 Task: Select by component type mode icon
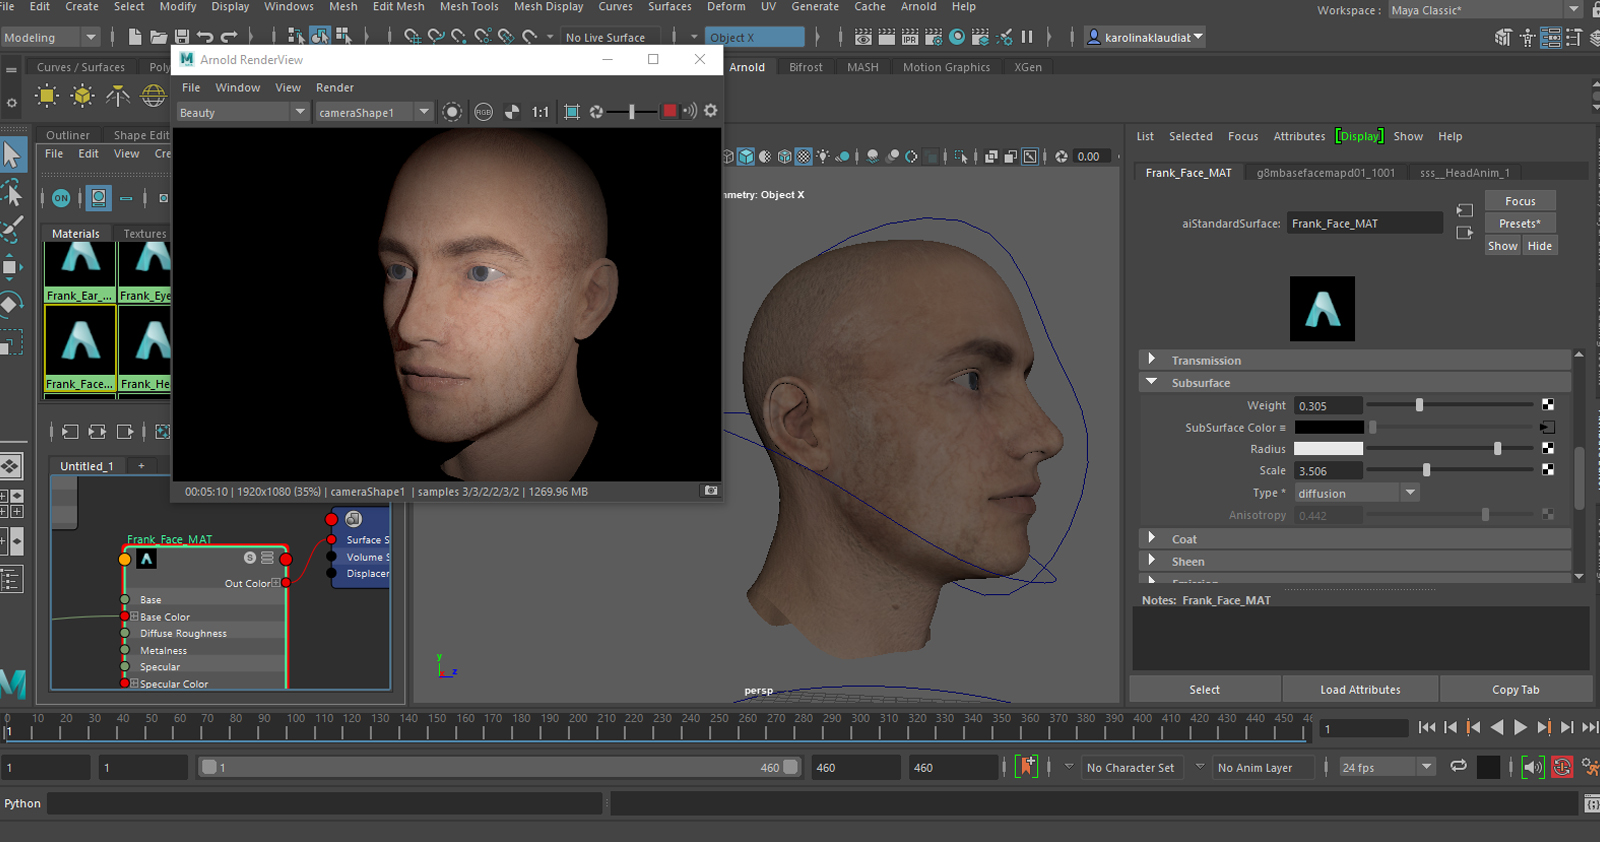(x=343, y=37)
